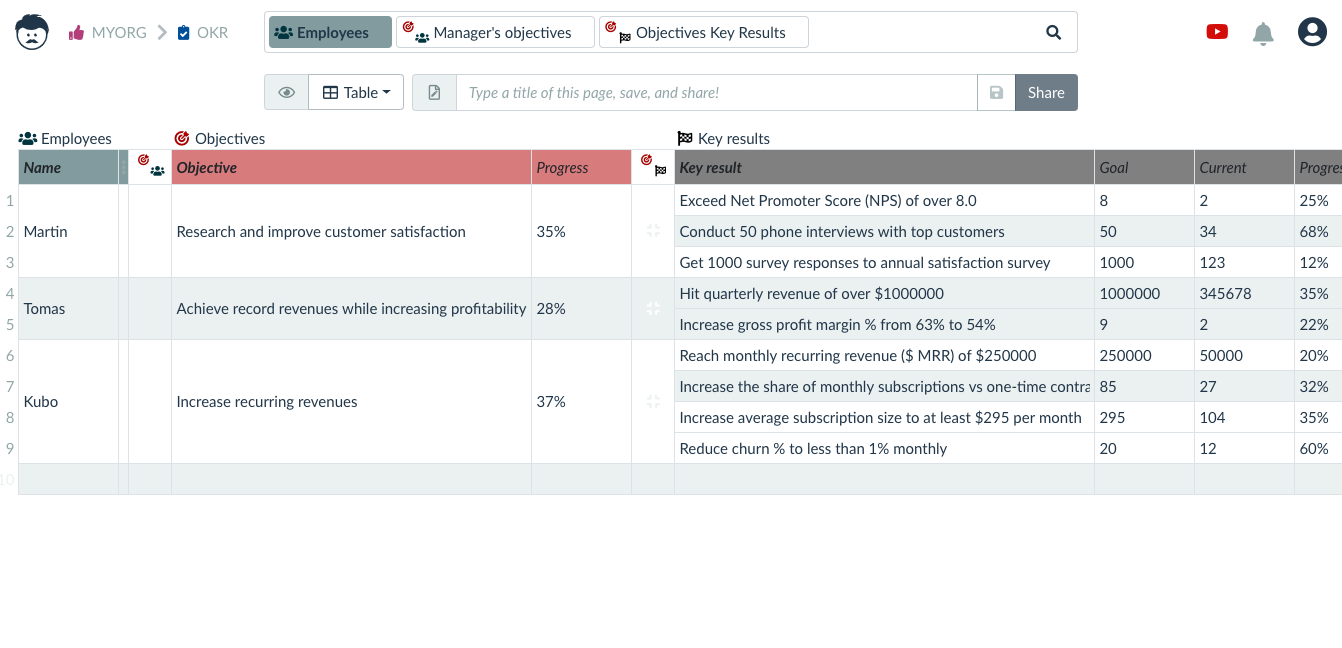Image resolution: width=1342 pixels, height=648 pixels.
Task: Click the Key results table group label
Action: click(x=724, y=138)
